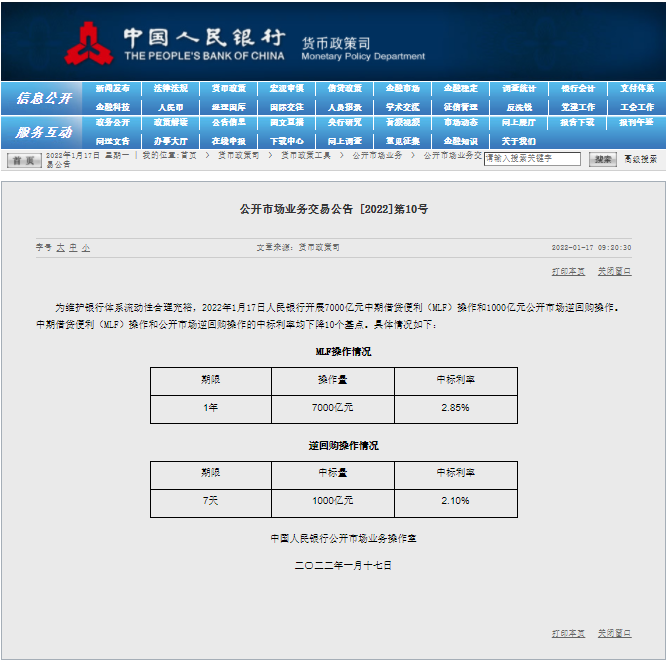Select 党建工作 in the navigation
Viewport: 670px width, 663px height.
click(578, 107)
